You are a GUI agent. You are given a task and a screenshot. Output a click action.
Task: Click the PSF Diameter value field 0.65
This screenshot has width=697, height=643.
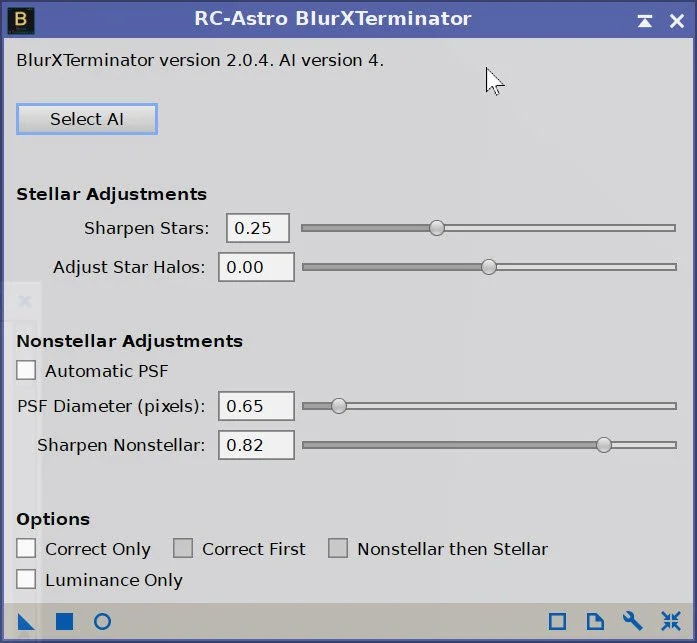[x=256, y=406]
